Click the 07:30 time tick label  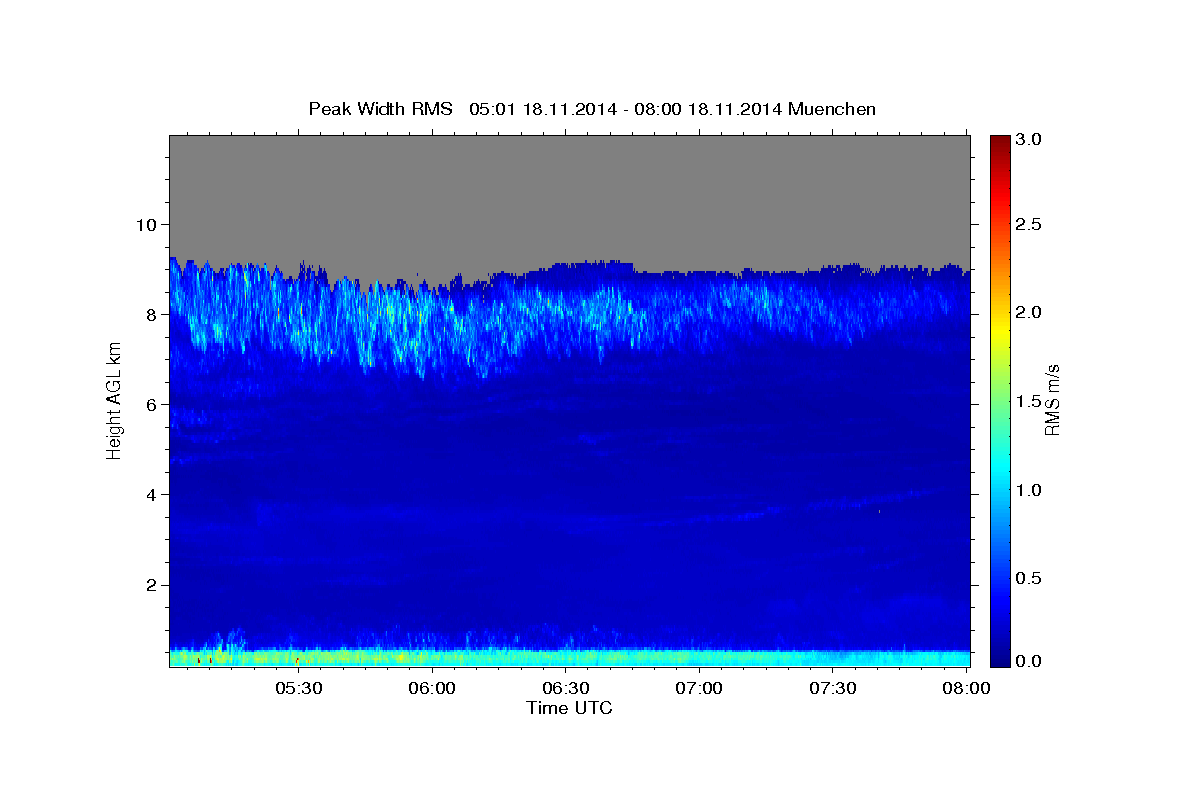(834, 688)
